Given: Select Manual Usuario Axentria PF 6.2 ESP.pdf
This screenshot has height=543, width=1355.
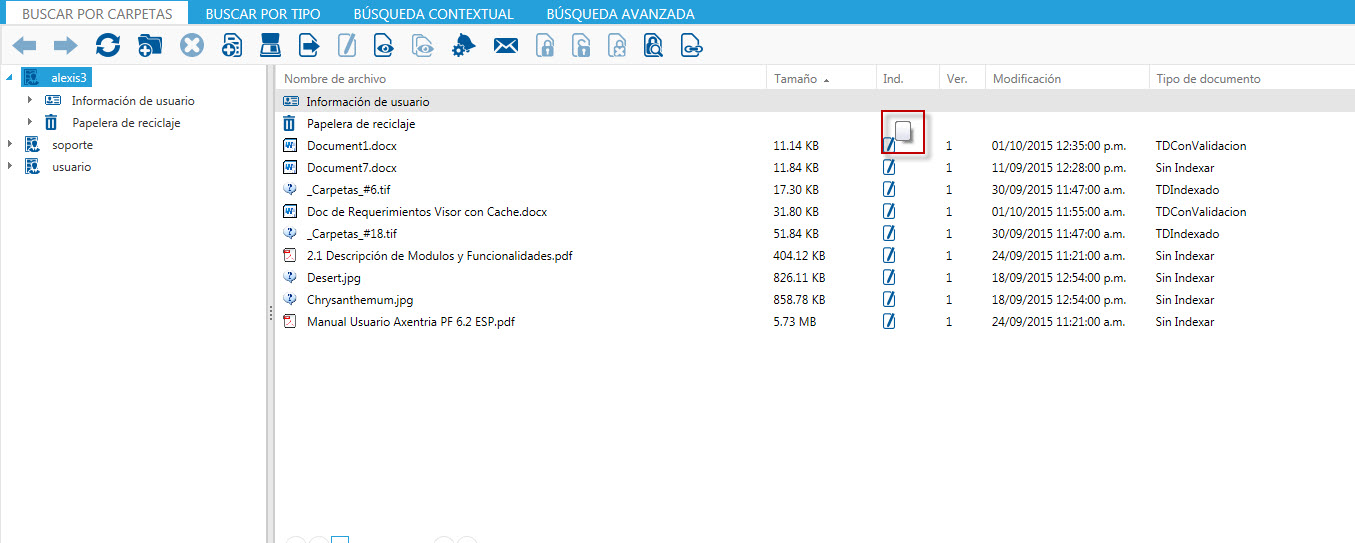Looking at the screenshot, I should pos(411,322).
